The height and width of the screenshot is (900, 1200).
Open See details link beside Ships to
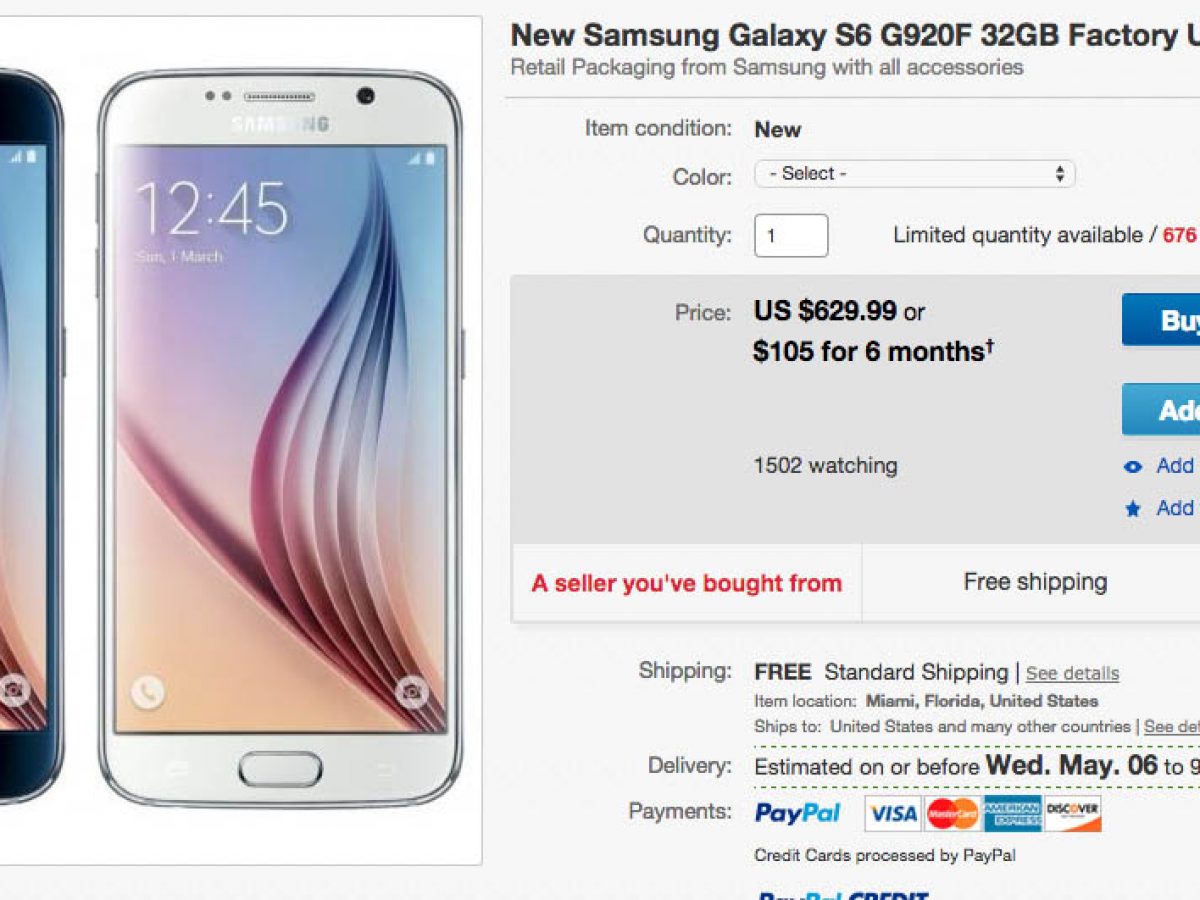pyautogui.click(x=1172, y=727)
